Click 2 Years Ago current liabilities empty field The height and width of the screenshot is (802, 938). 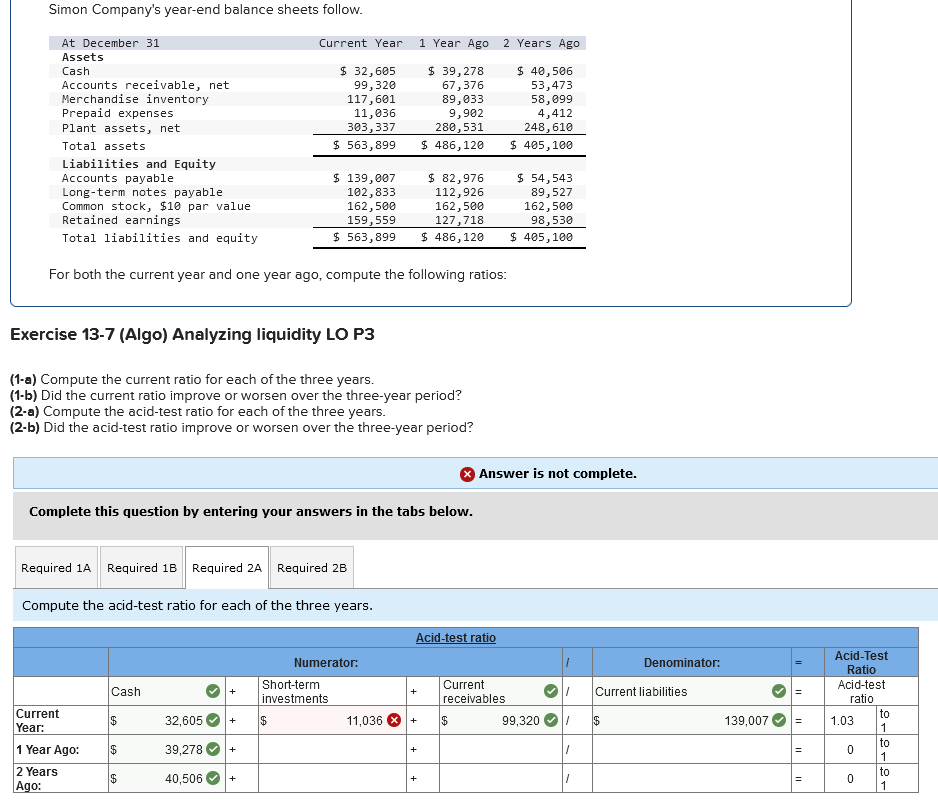[x=692, y=778]
